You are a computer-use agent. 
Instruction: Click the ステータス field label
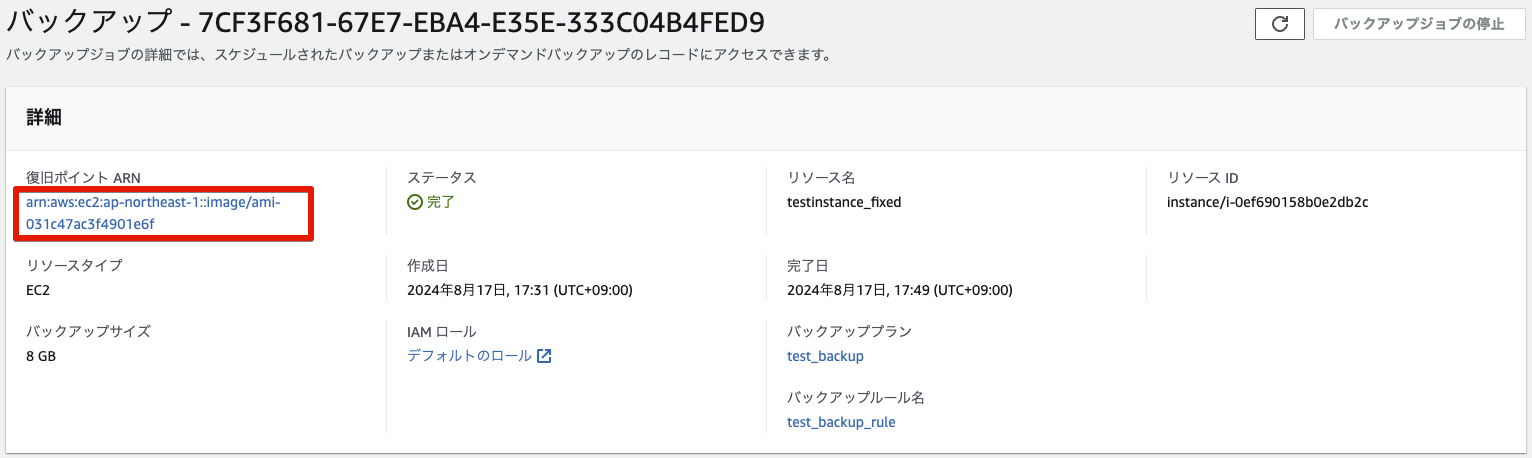(x=441, y=178)
